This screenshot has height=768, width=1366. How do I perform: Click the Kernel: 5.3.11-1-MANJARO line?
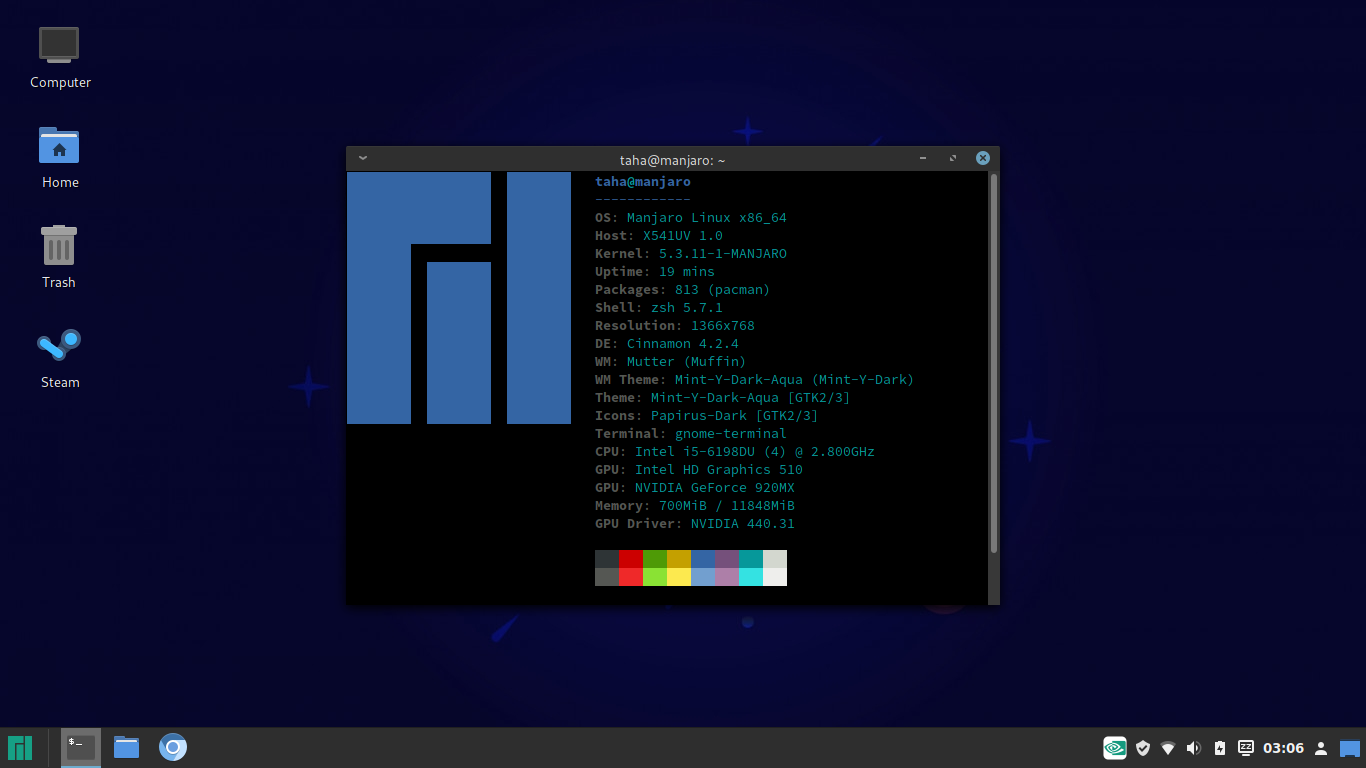[x=691, y=253]
